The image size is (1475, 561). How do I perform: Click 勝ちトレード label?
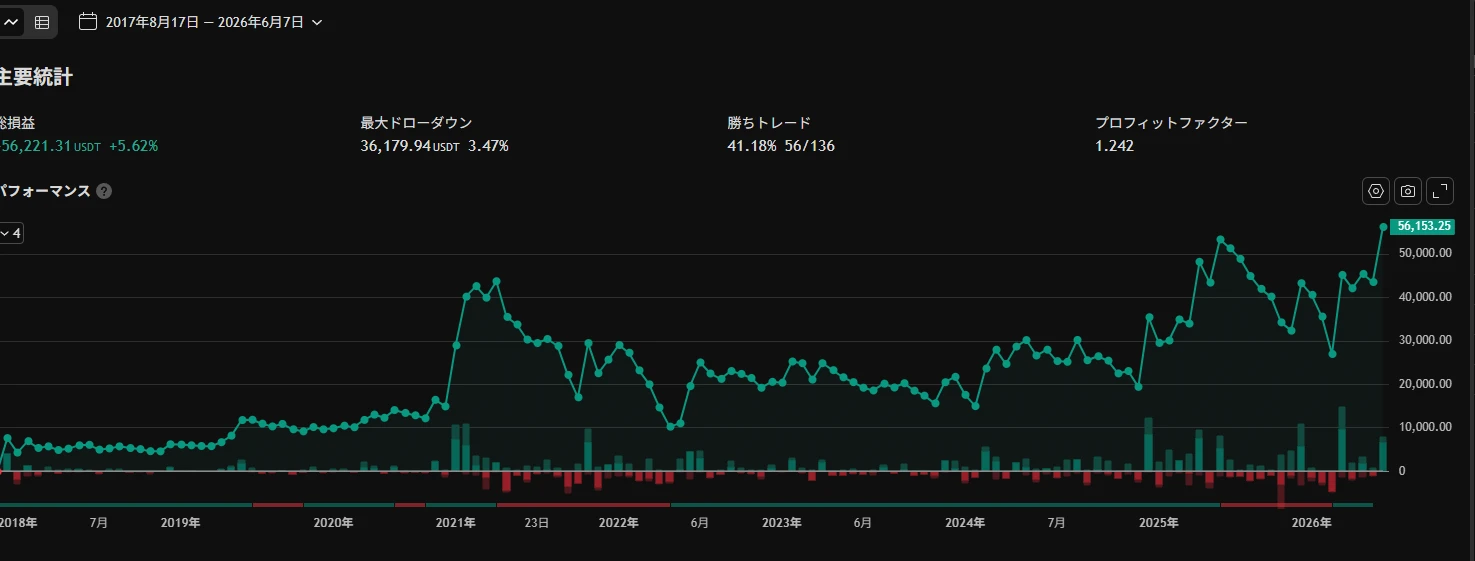pyautogui.click(x=769, y=123)
